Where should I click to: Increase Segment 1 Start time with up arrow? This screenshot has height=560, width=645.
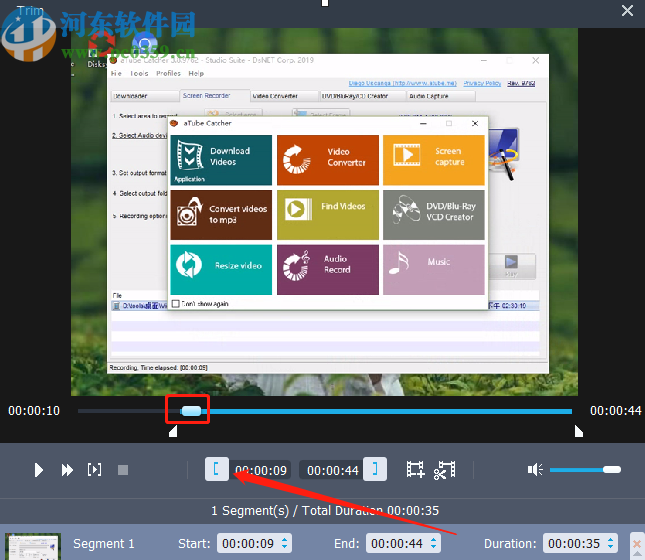(284, 539)
